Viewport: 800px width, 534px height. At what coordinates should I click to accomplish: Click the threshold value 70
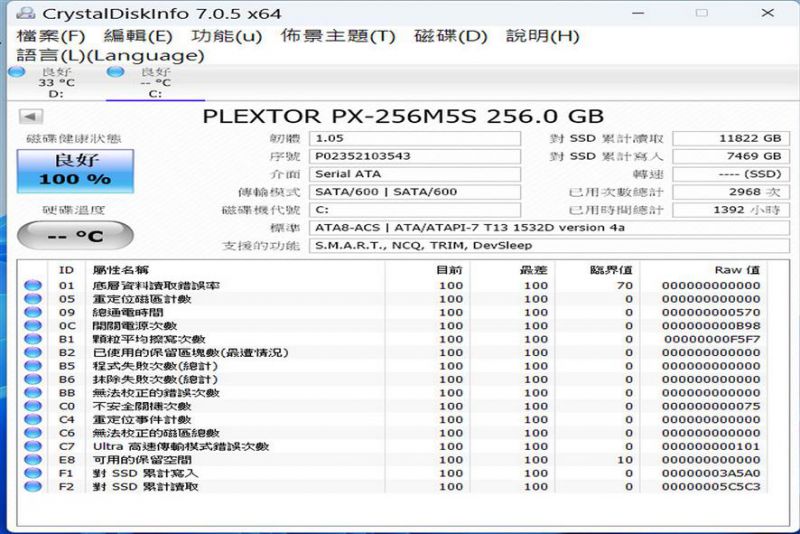pos(624,286)
